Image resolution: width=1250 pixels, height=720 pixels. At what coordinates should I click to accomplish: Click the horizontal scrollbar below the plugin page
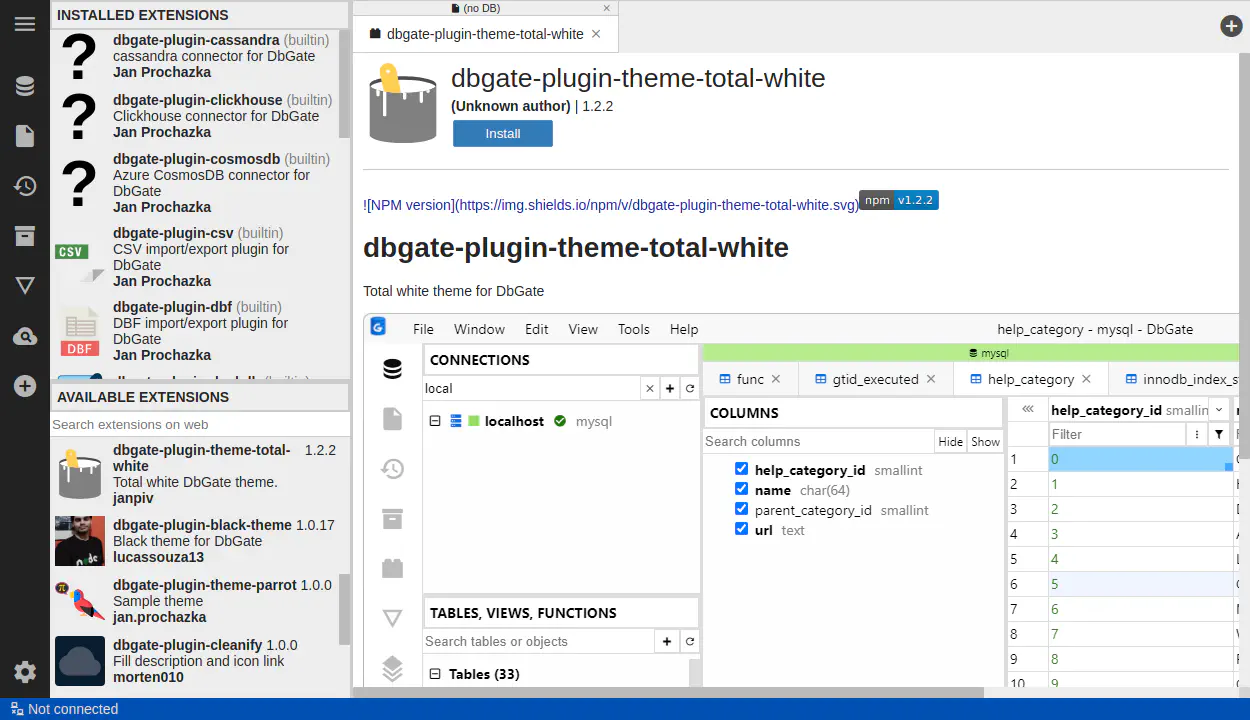click(x=670, y=692)
